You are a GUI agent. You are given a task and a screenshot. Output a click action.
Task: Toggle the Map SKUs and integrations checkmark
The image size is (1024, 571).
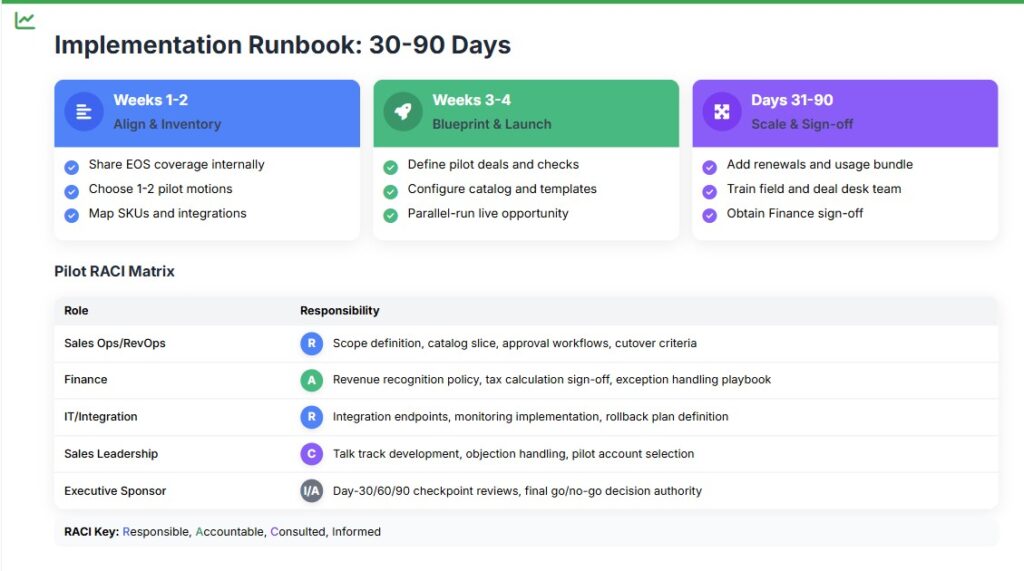(71, 215)
